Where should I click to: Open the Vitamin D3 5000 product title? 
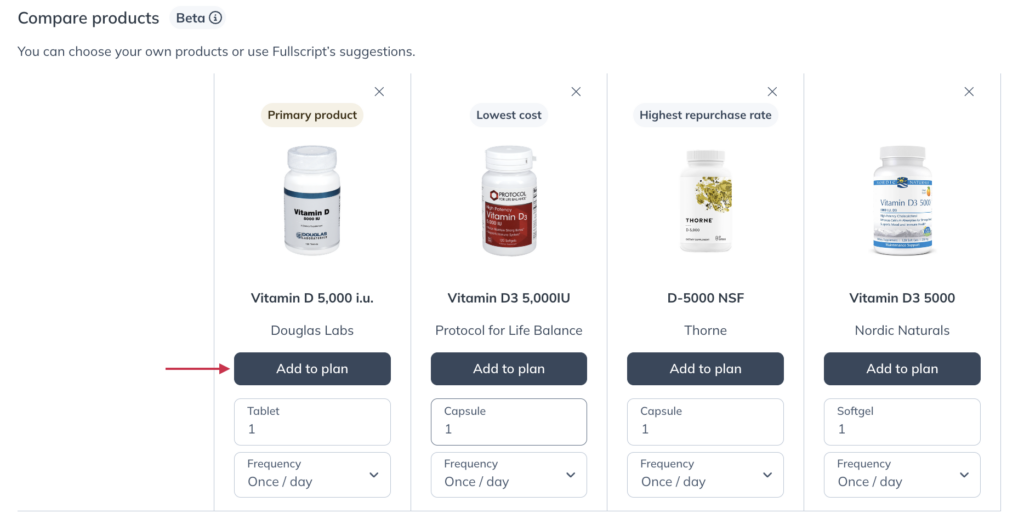pos(902,298)
